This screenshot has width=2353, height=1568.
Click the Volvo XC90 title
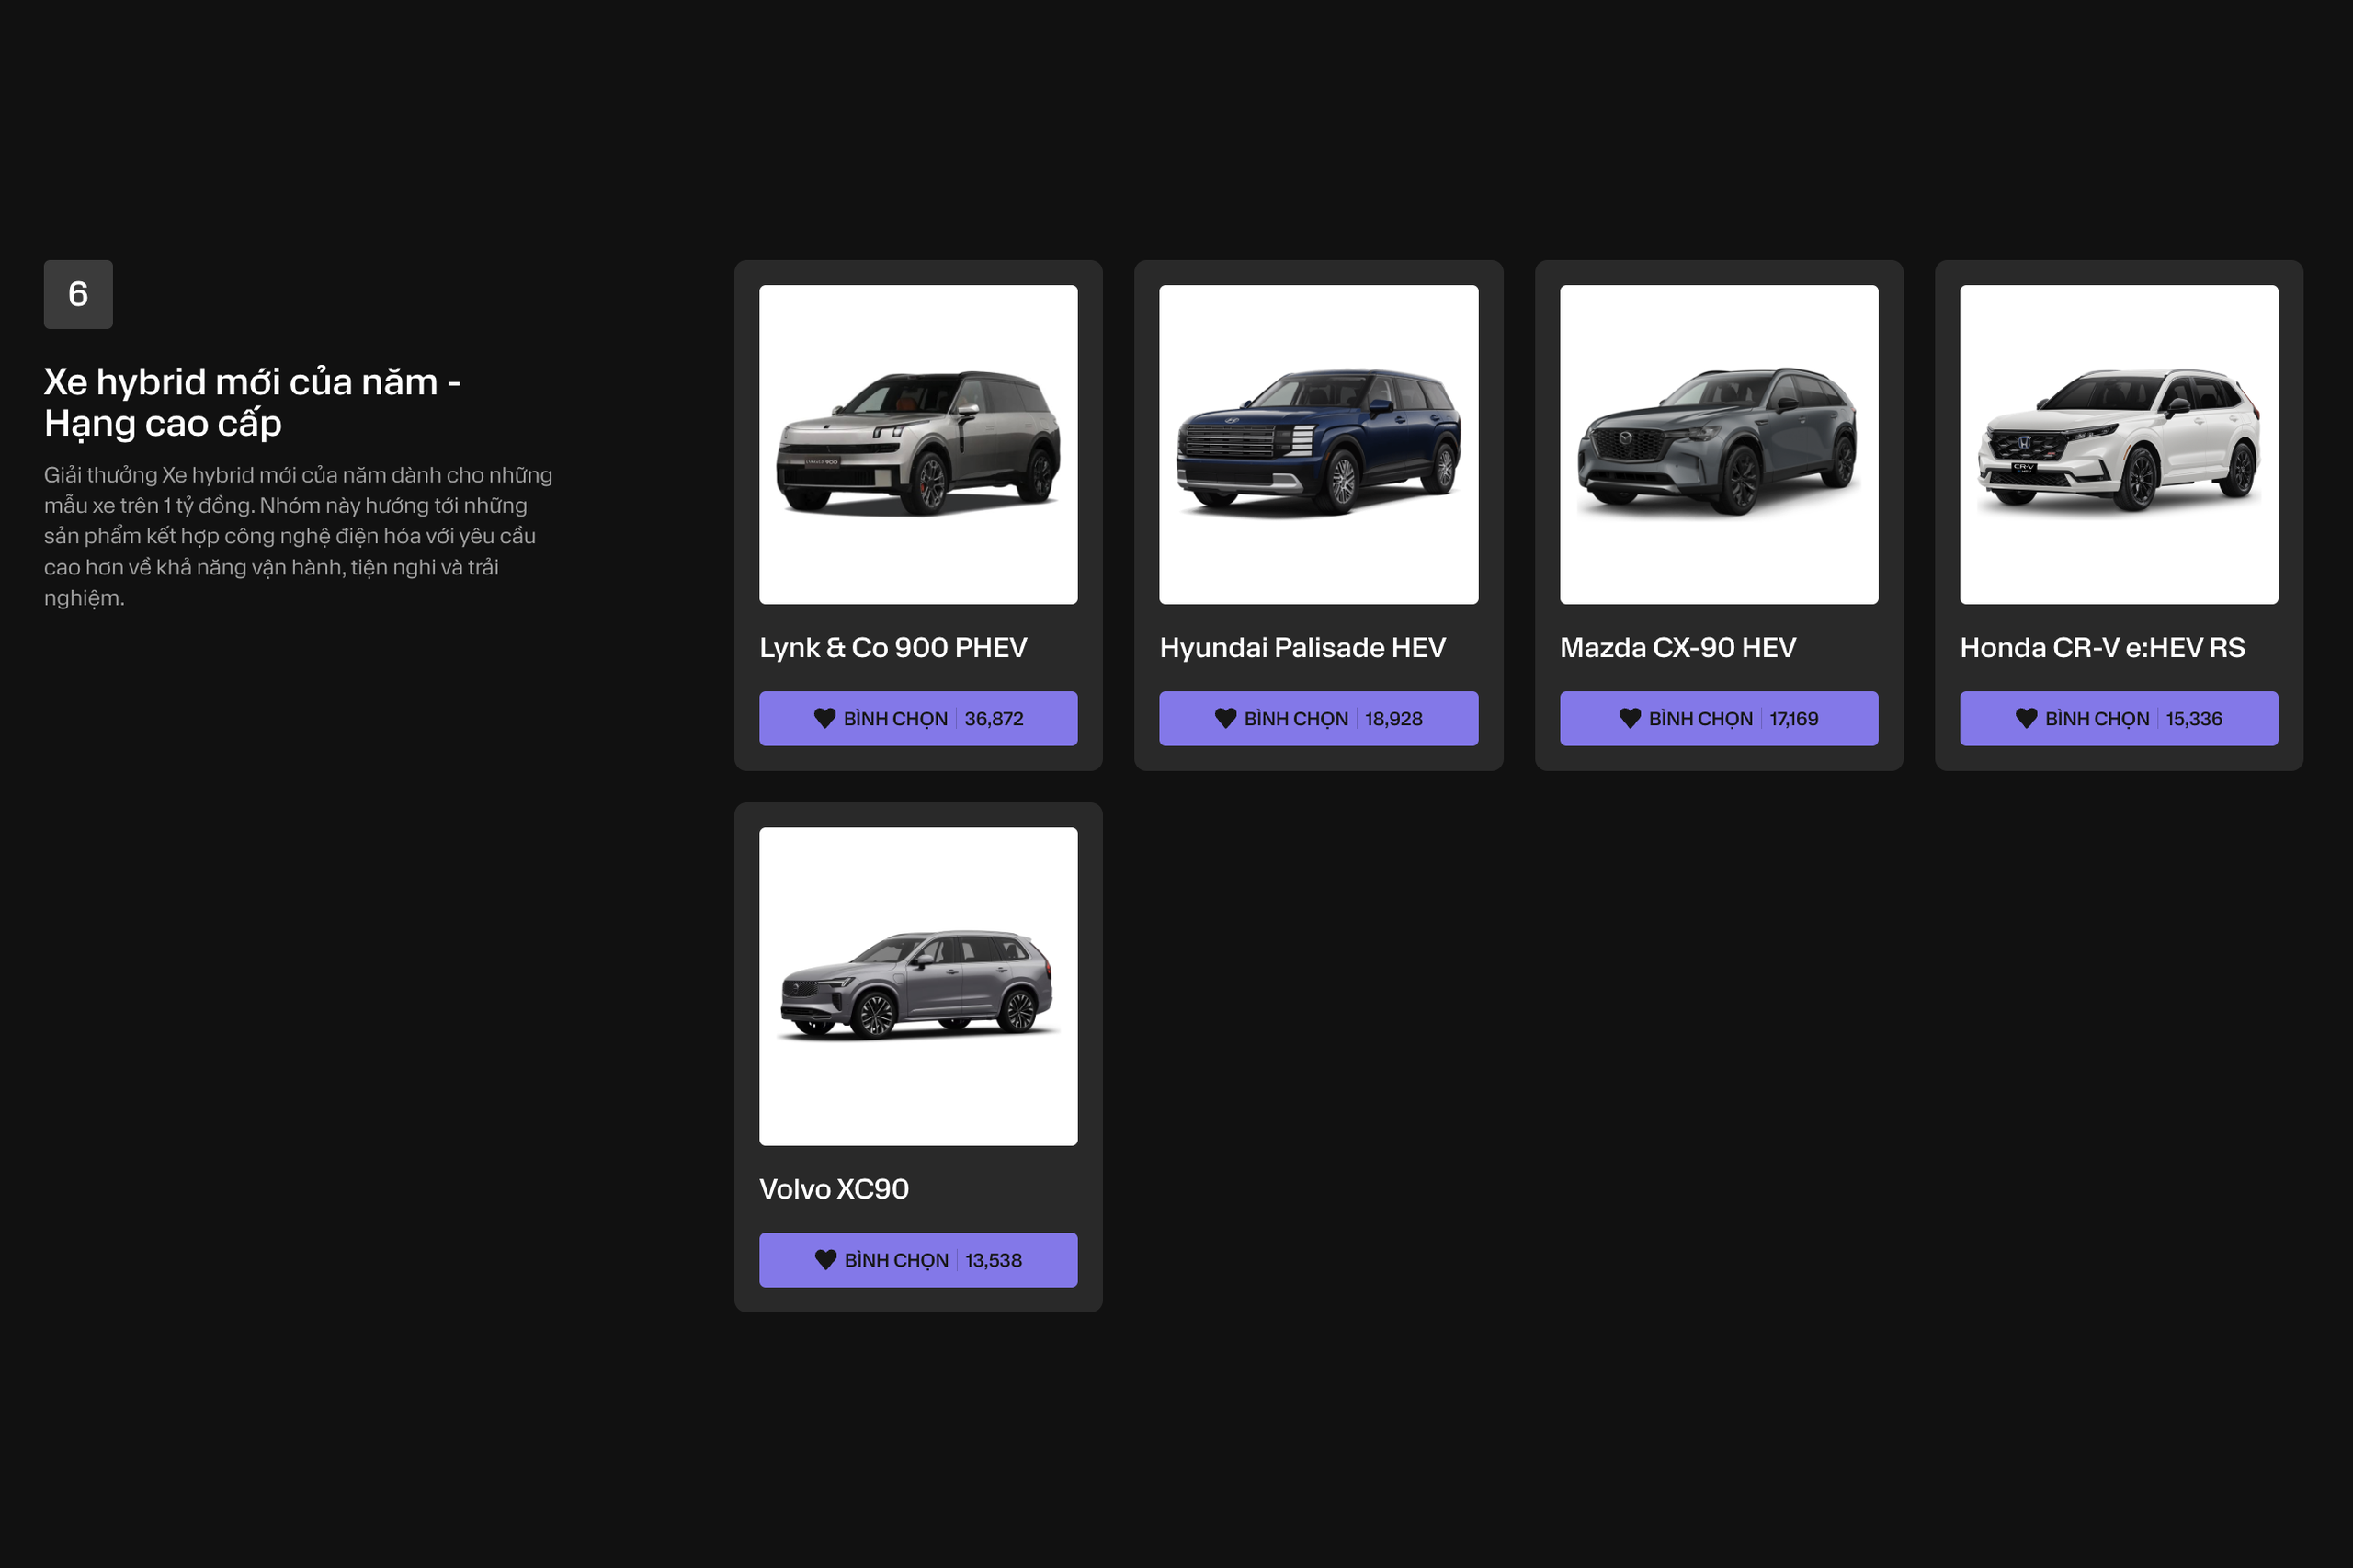(834, 1189)
